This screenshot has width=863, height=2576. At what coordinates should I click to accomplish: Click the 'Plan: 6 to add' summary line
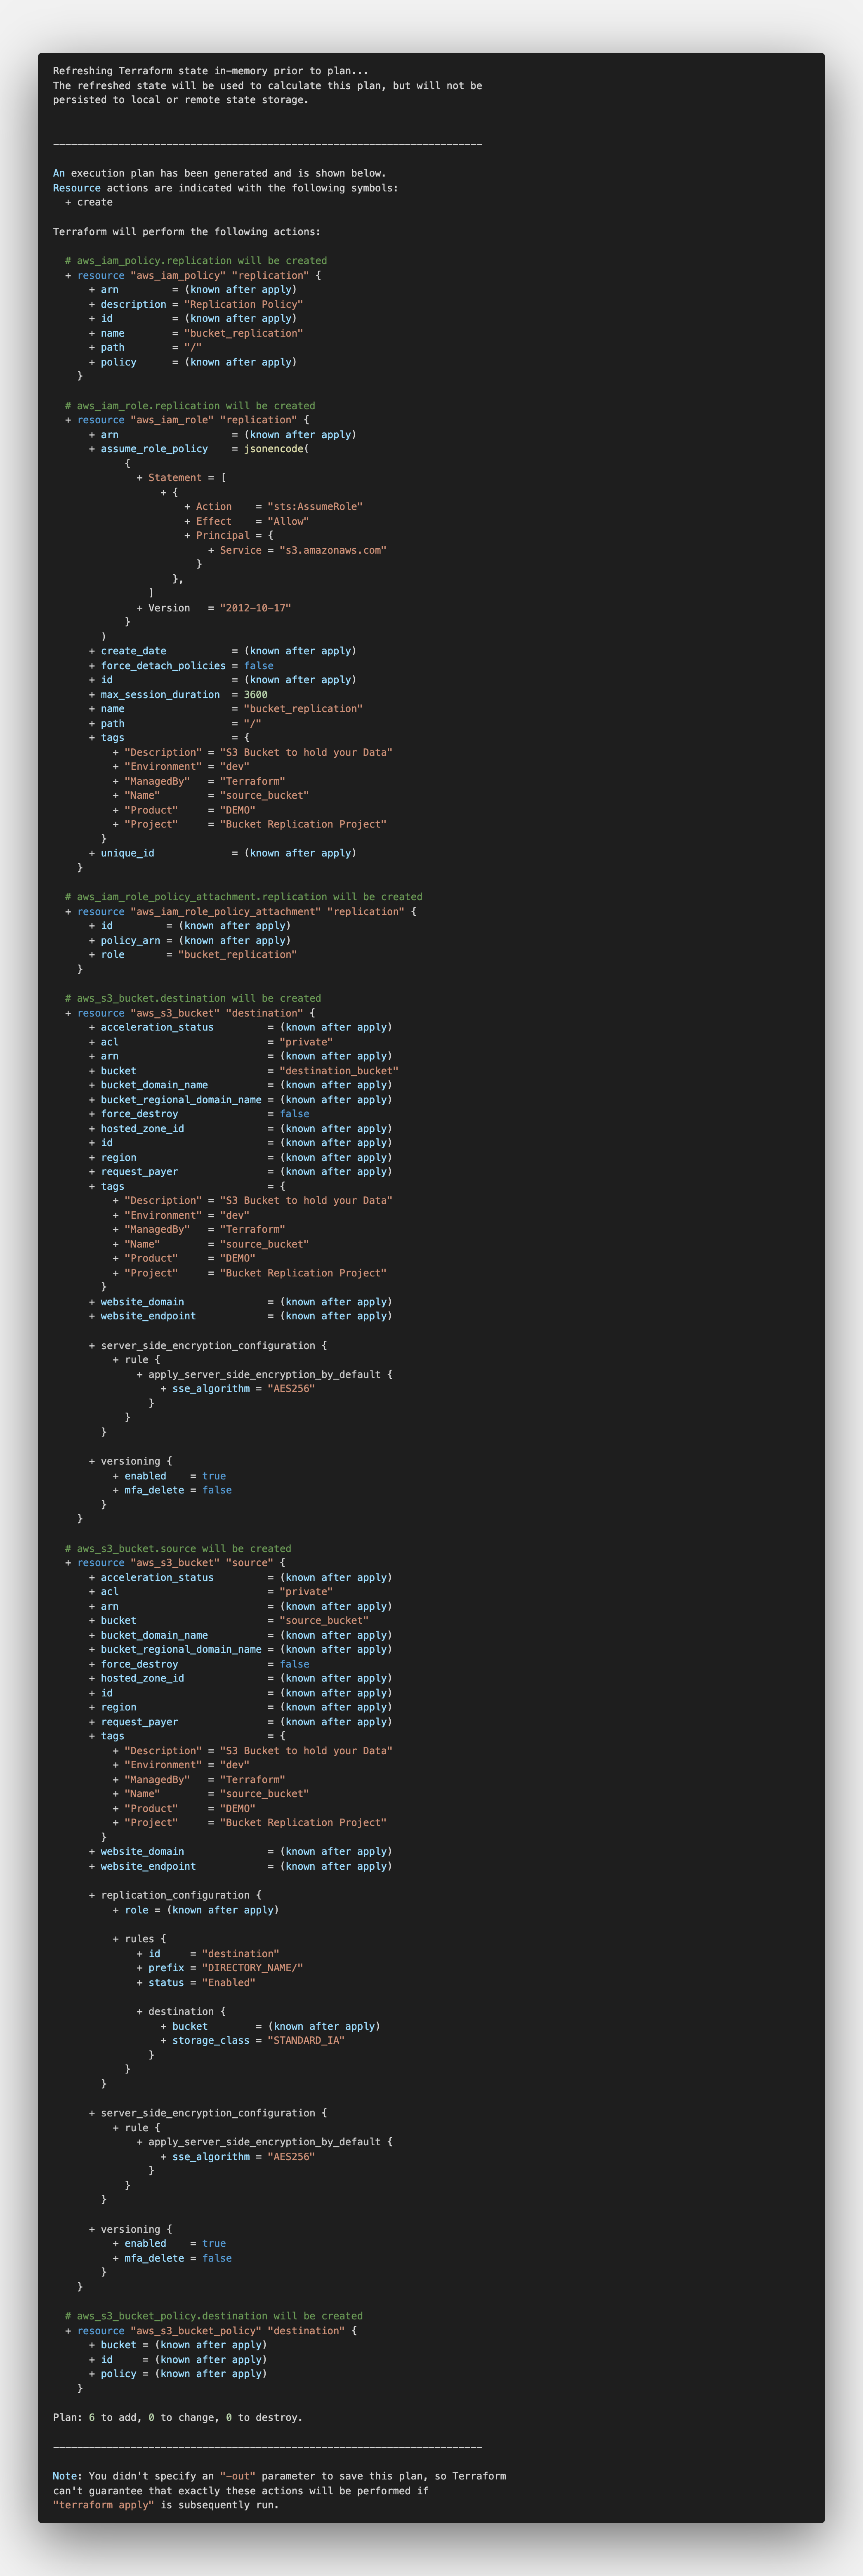(x=177, y=2417)
